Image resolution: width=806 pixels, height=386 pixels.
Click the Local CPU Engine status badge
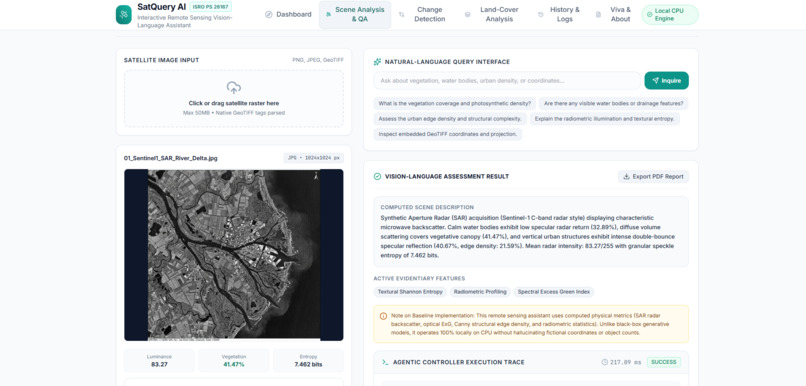pos(670,14)
